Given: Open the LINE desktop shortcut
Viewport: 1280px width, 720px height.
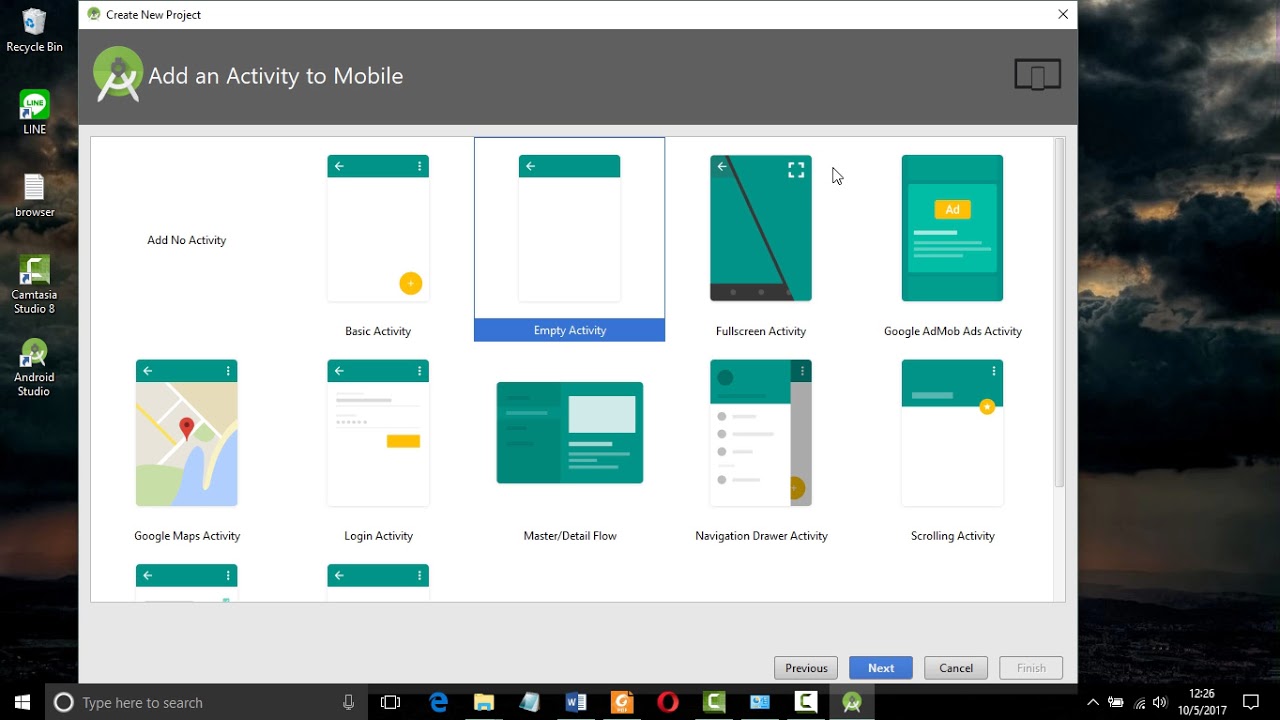Looking at the screenshot, I should (34, 113).
